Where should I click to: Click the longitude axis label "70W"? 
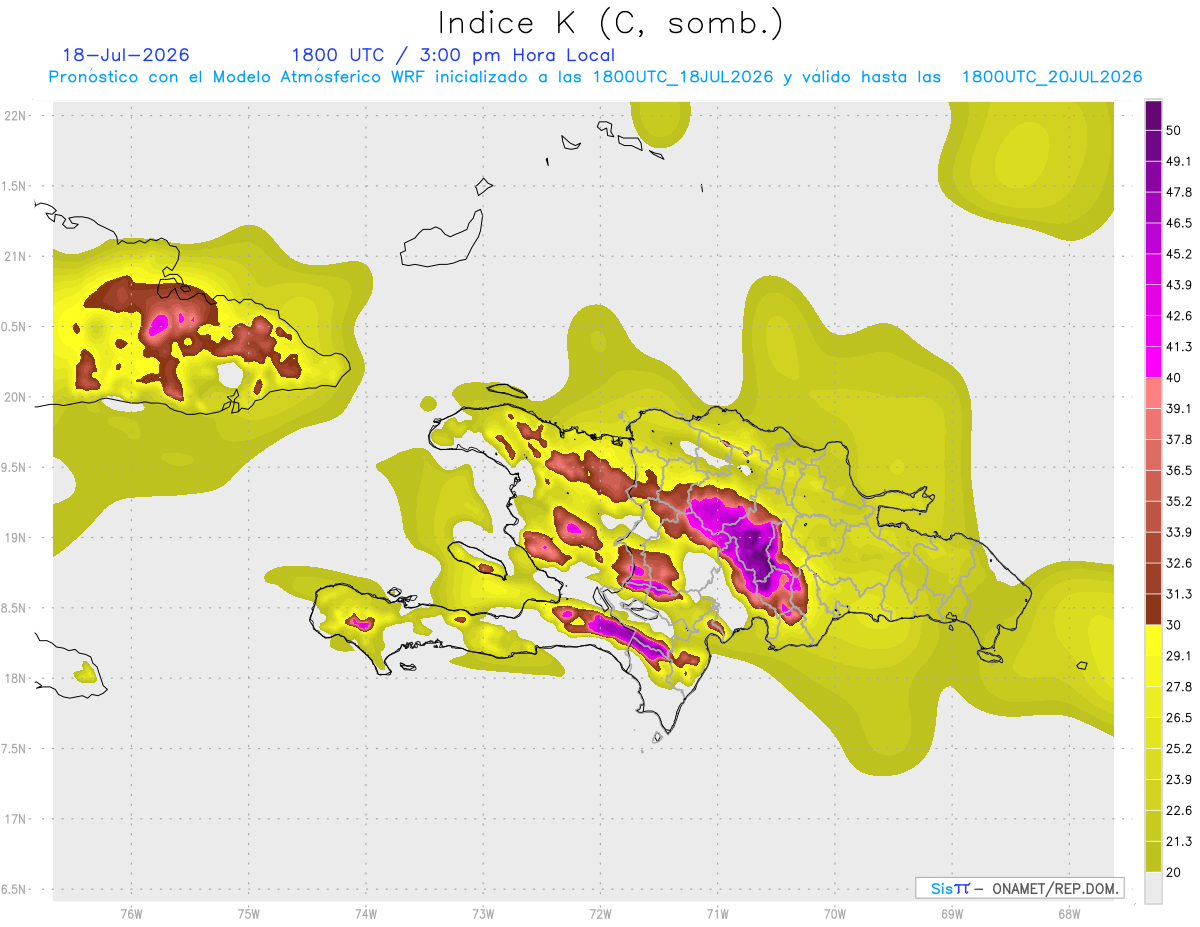(x=834, y=914)
